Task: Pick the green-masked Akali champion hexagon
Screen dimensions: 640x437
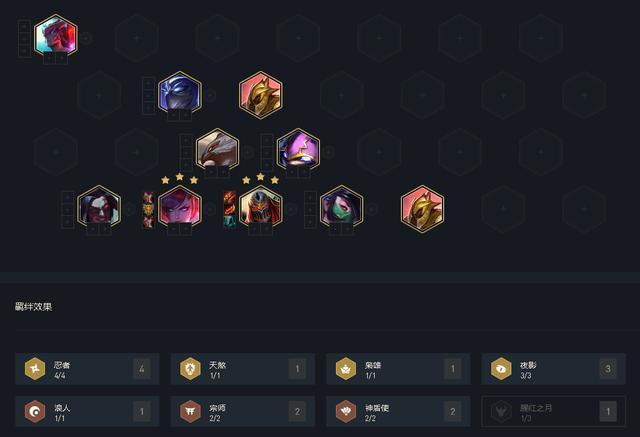Action: tap(342, 207)
